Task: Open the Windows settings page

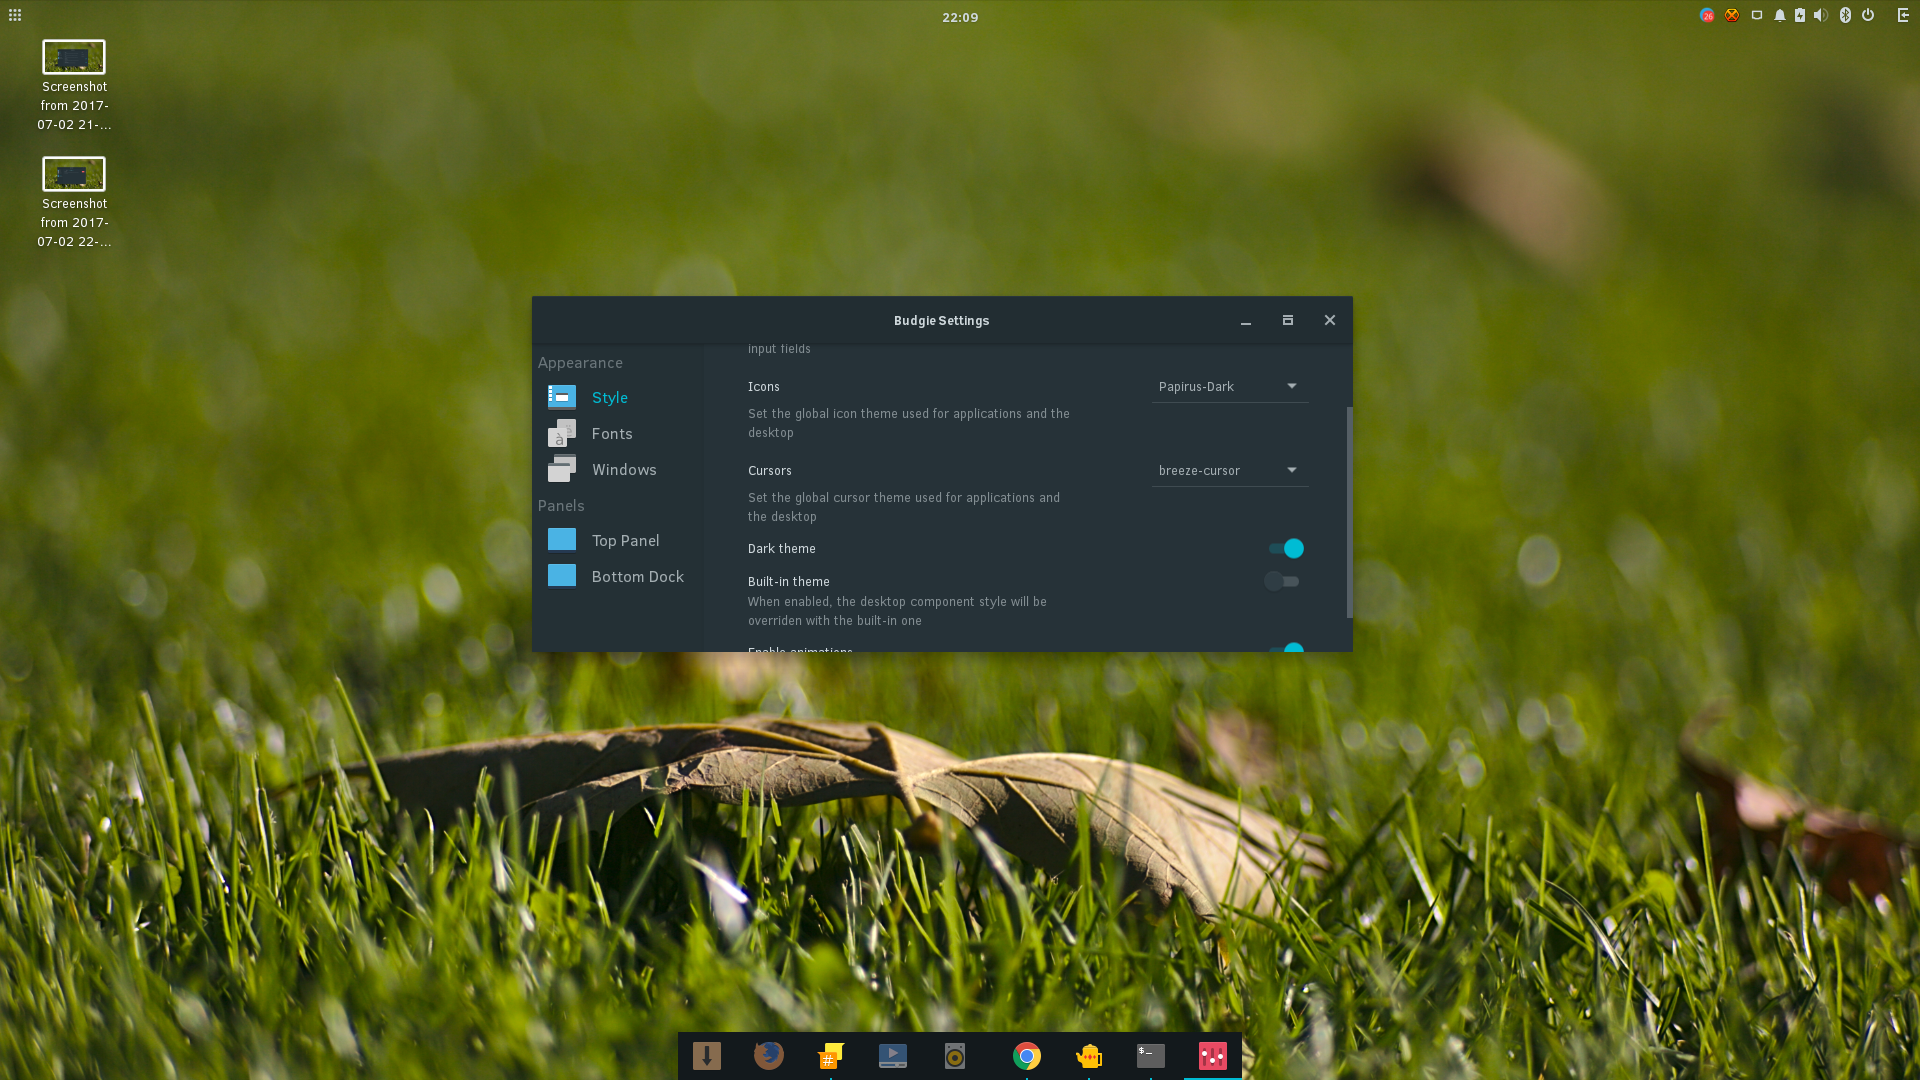Action: [618, 469]
